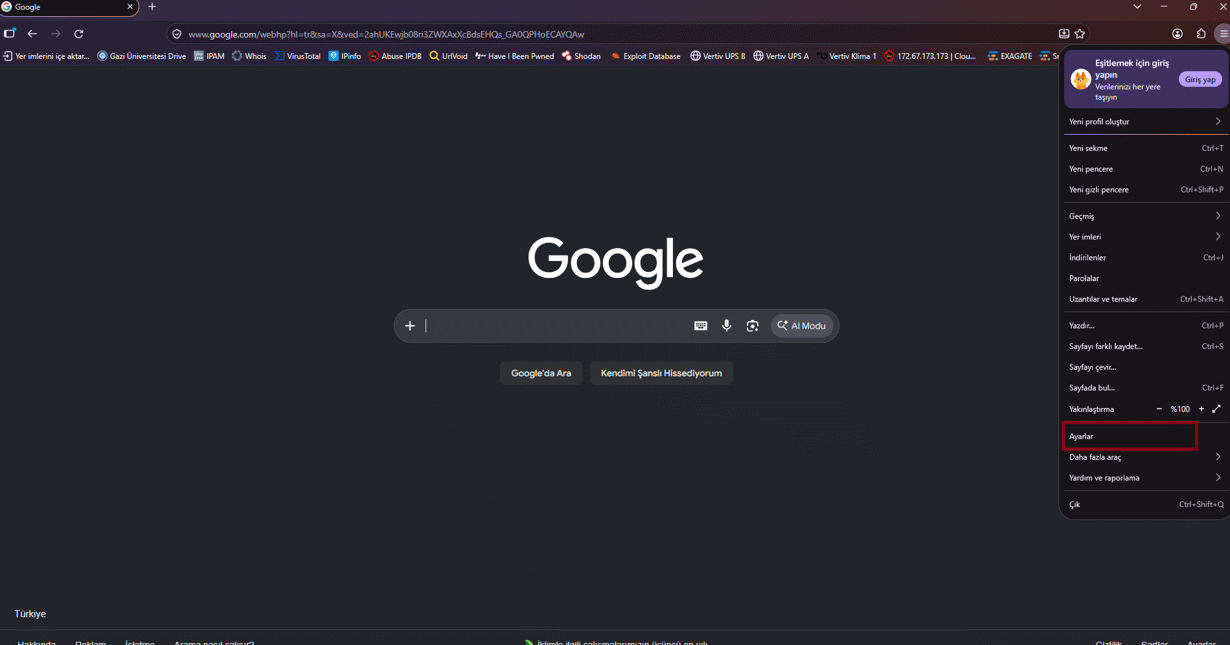Activate the AI Modu button
This screenshot has height=645, width=1230.
[x=802, y=326]
